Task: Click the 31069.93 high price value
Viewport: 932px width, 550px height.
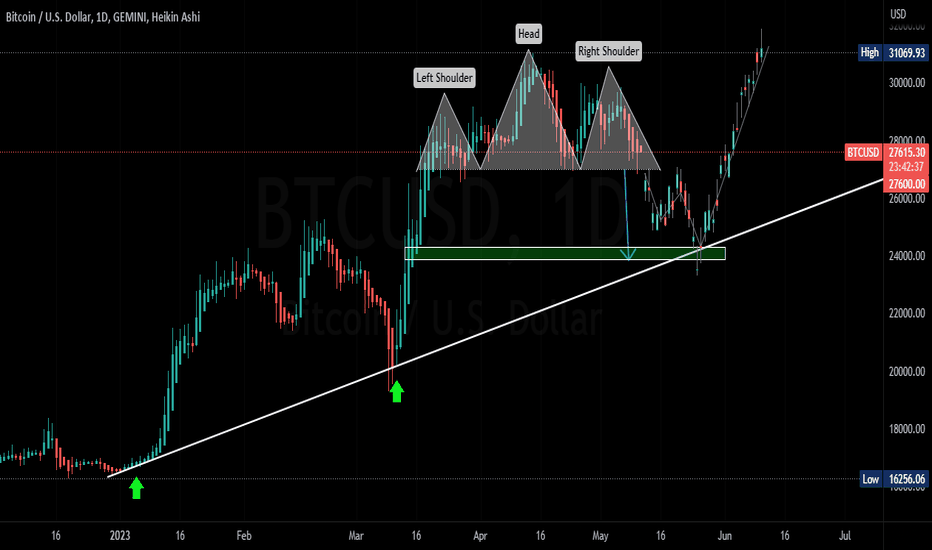Action: (906, 53)
